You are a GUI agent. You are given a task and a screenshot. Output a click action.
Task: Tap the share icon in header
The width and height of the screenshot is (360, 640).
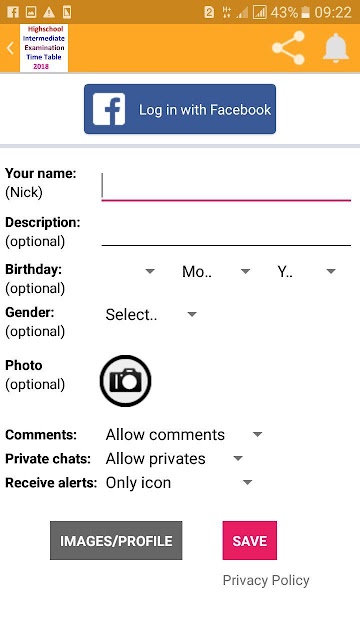pos(289,48)
